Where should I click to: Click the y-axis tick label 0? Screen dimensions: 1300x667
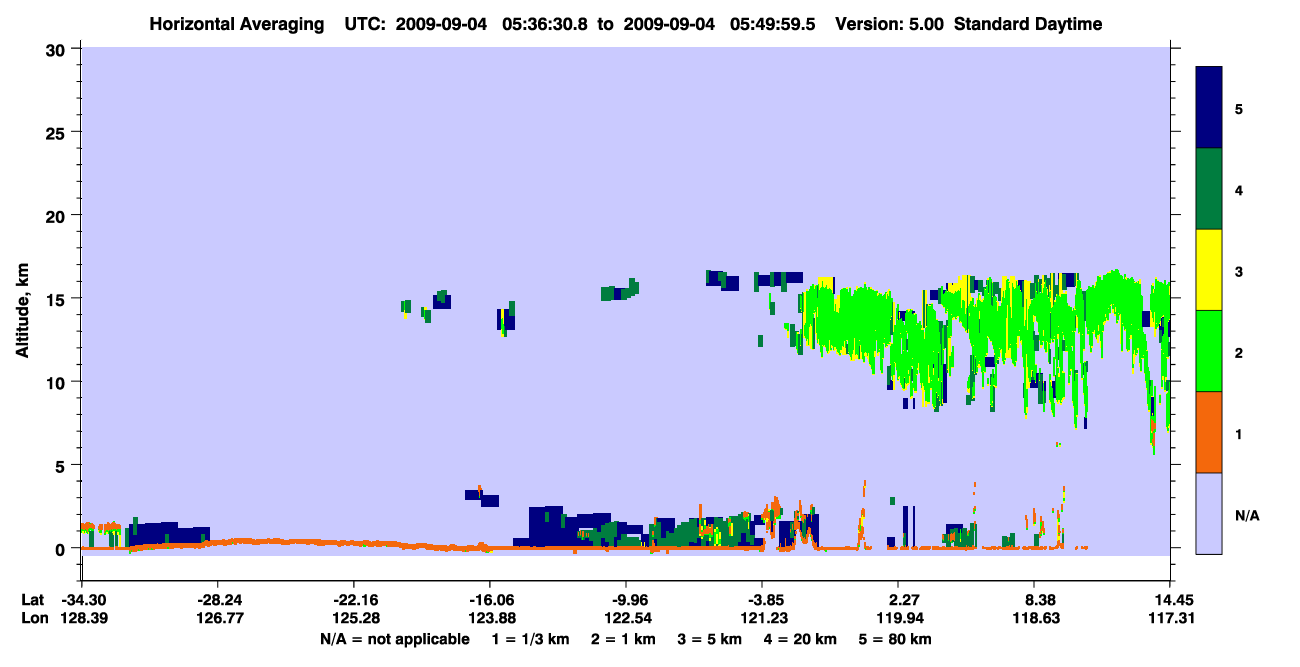tap(63, 549)
